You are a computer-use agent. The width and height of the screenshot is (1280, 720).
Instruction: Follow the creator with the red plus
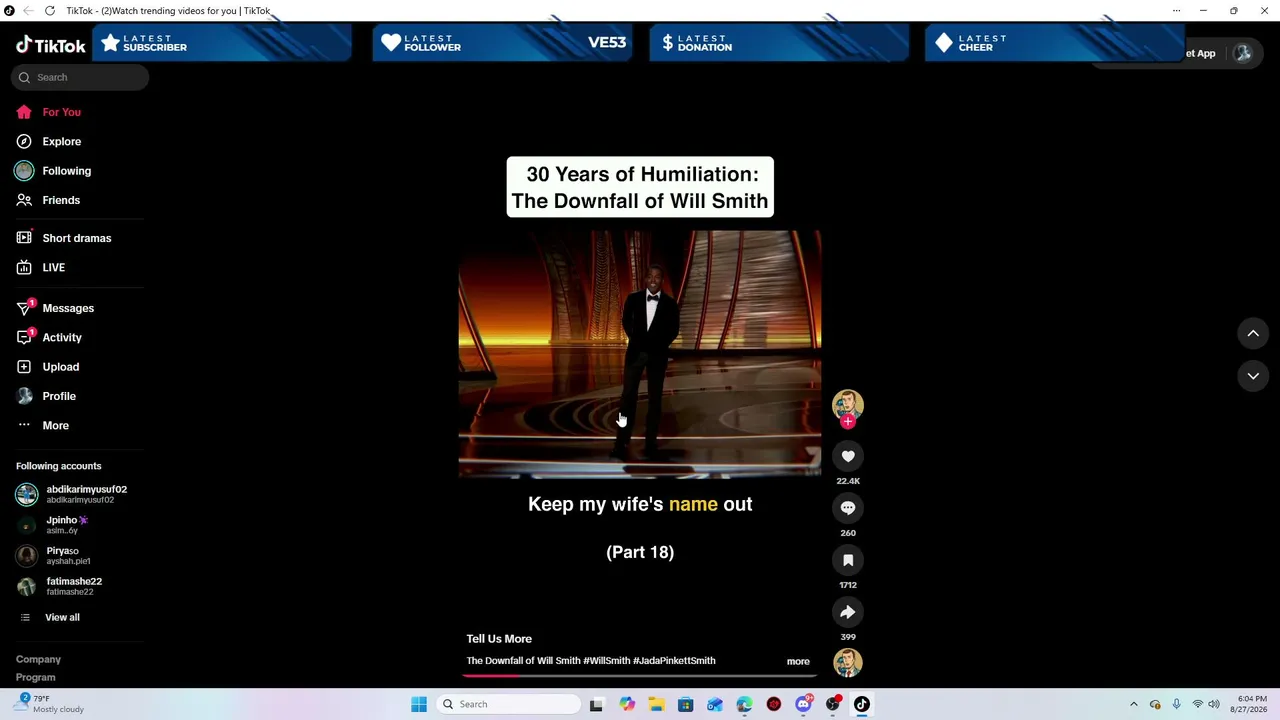click(x=848, y=422)
